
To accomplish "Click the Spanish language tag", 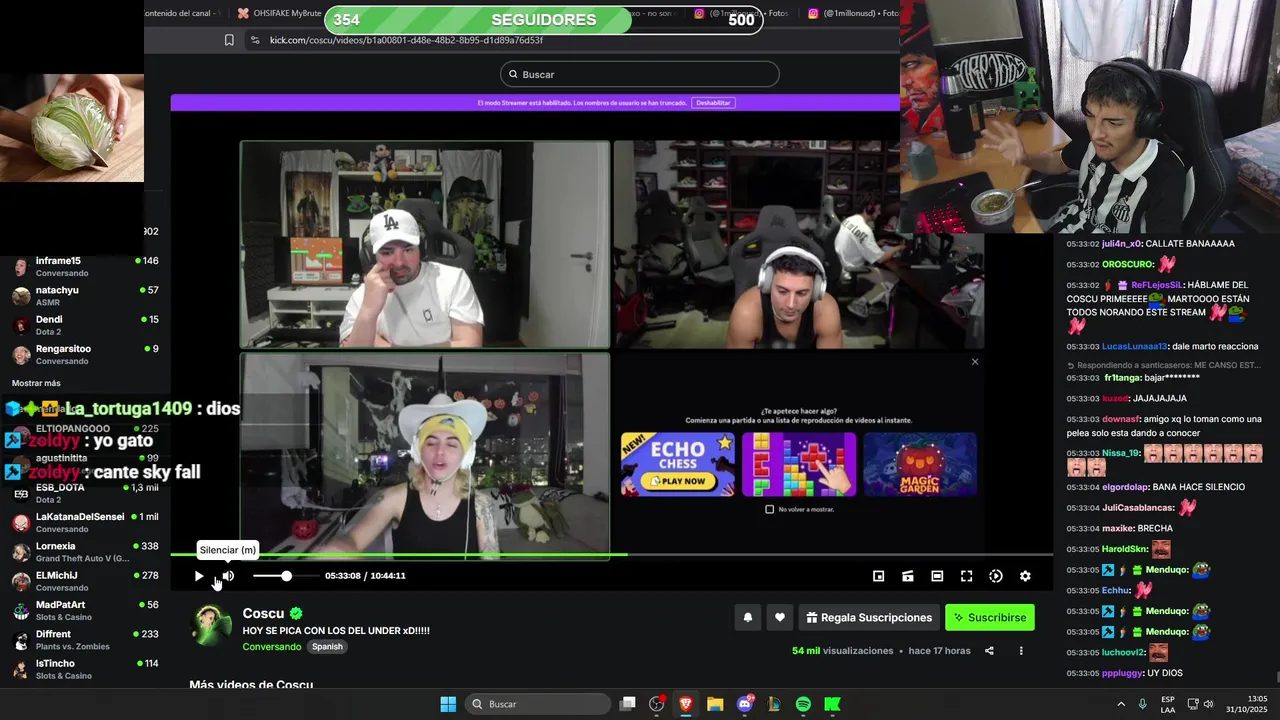I will coord(327,647).
